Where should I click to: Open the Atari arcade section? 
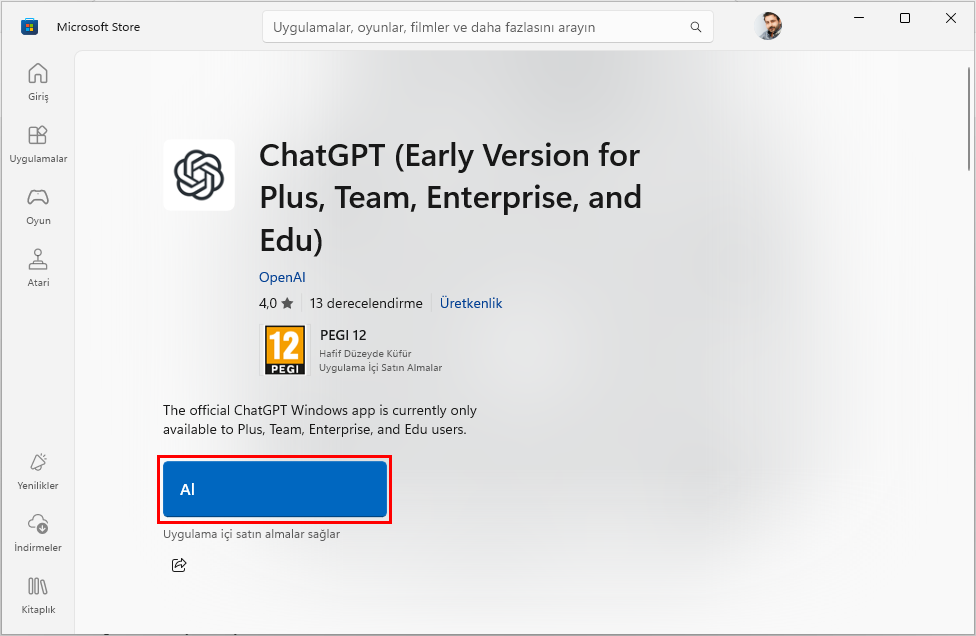[37, 266]
